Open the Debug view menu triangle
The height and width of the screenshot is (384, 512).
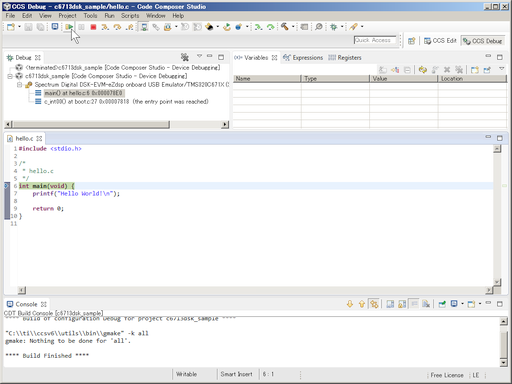pyautogui.click(x=199, y=56)
